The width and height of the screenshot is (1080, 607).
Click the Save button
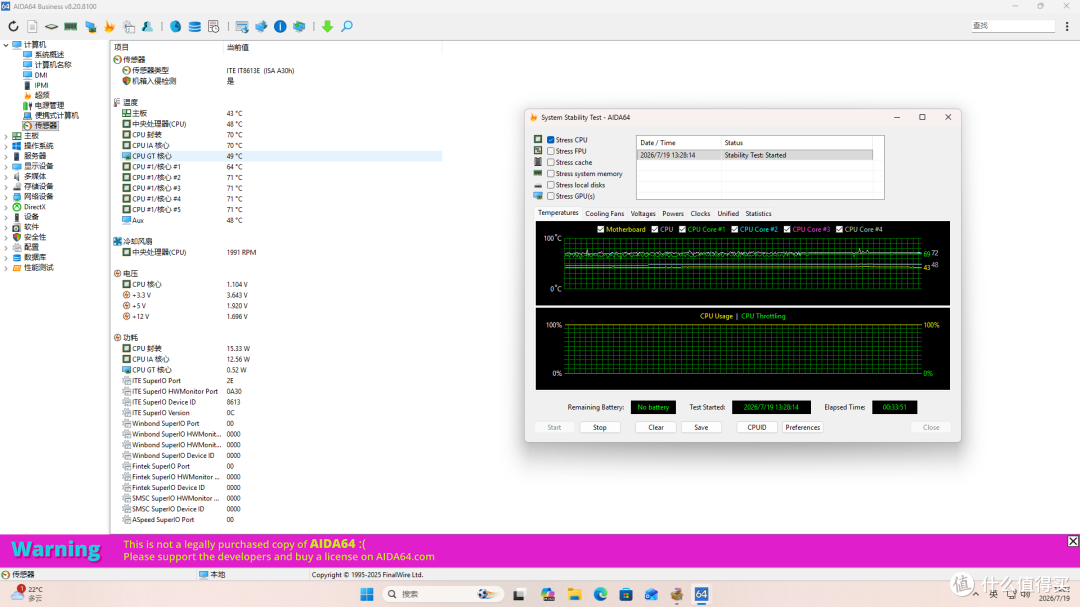[701, 427]
